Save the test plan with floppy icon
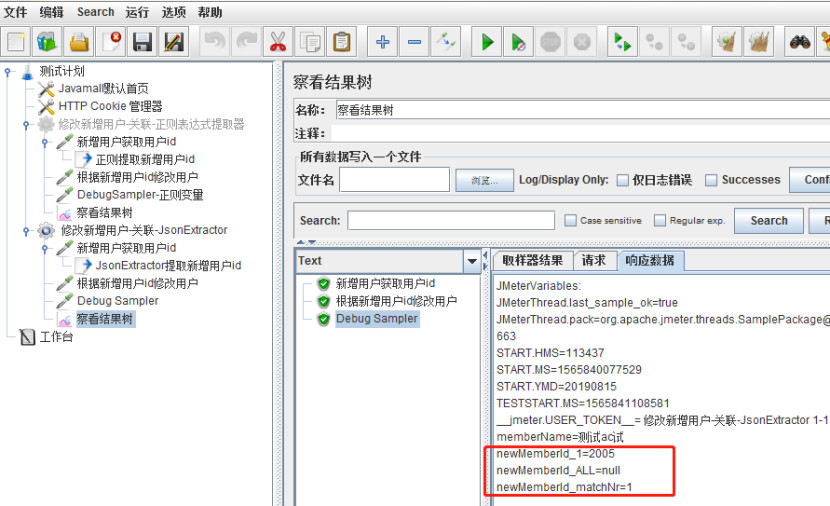 142,41
